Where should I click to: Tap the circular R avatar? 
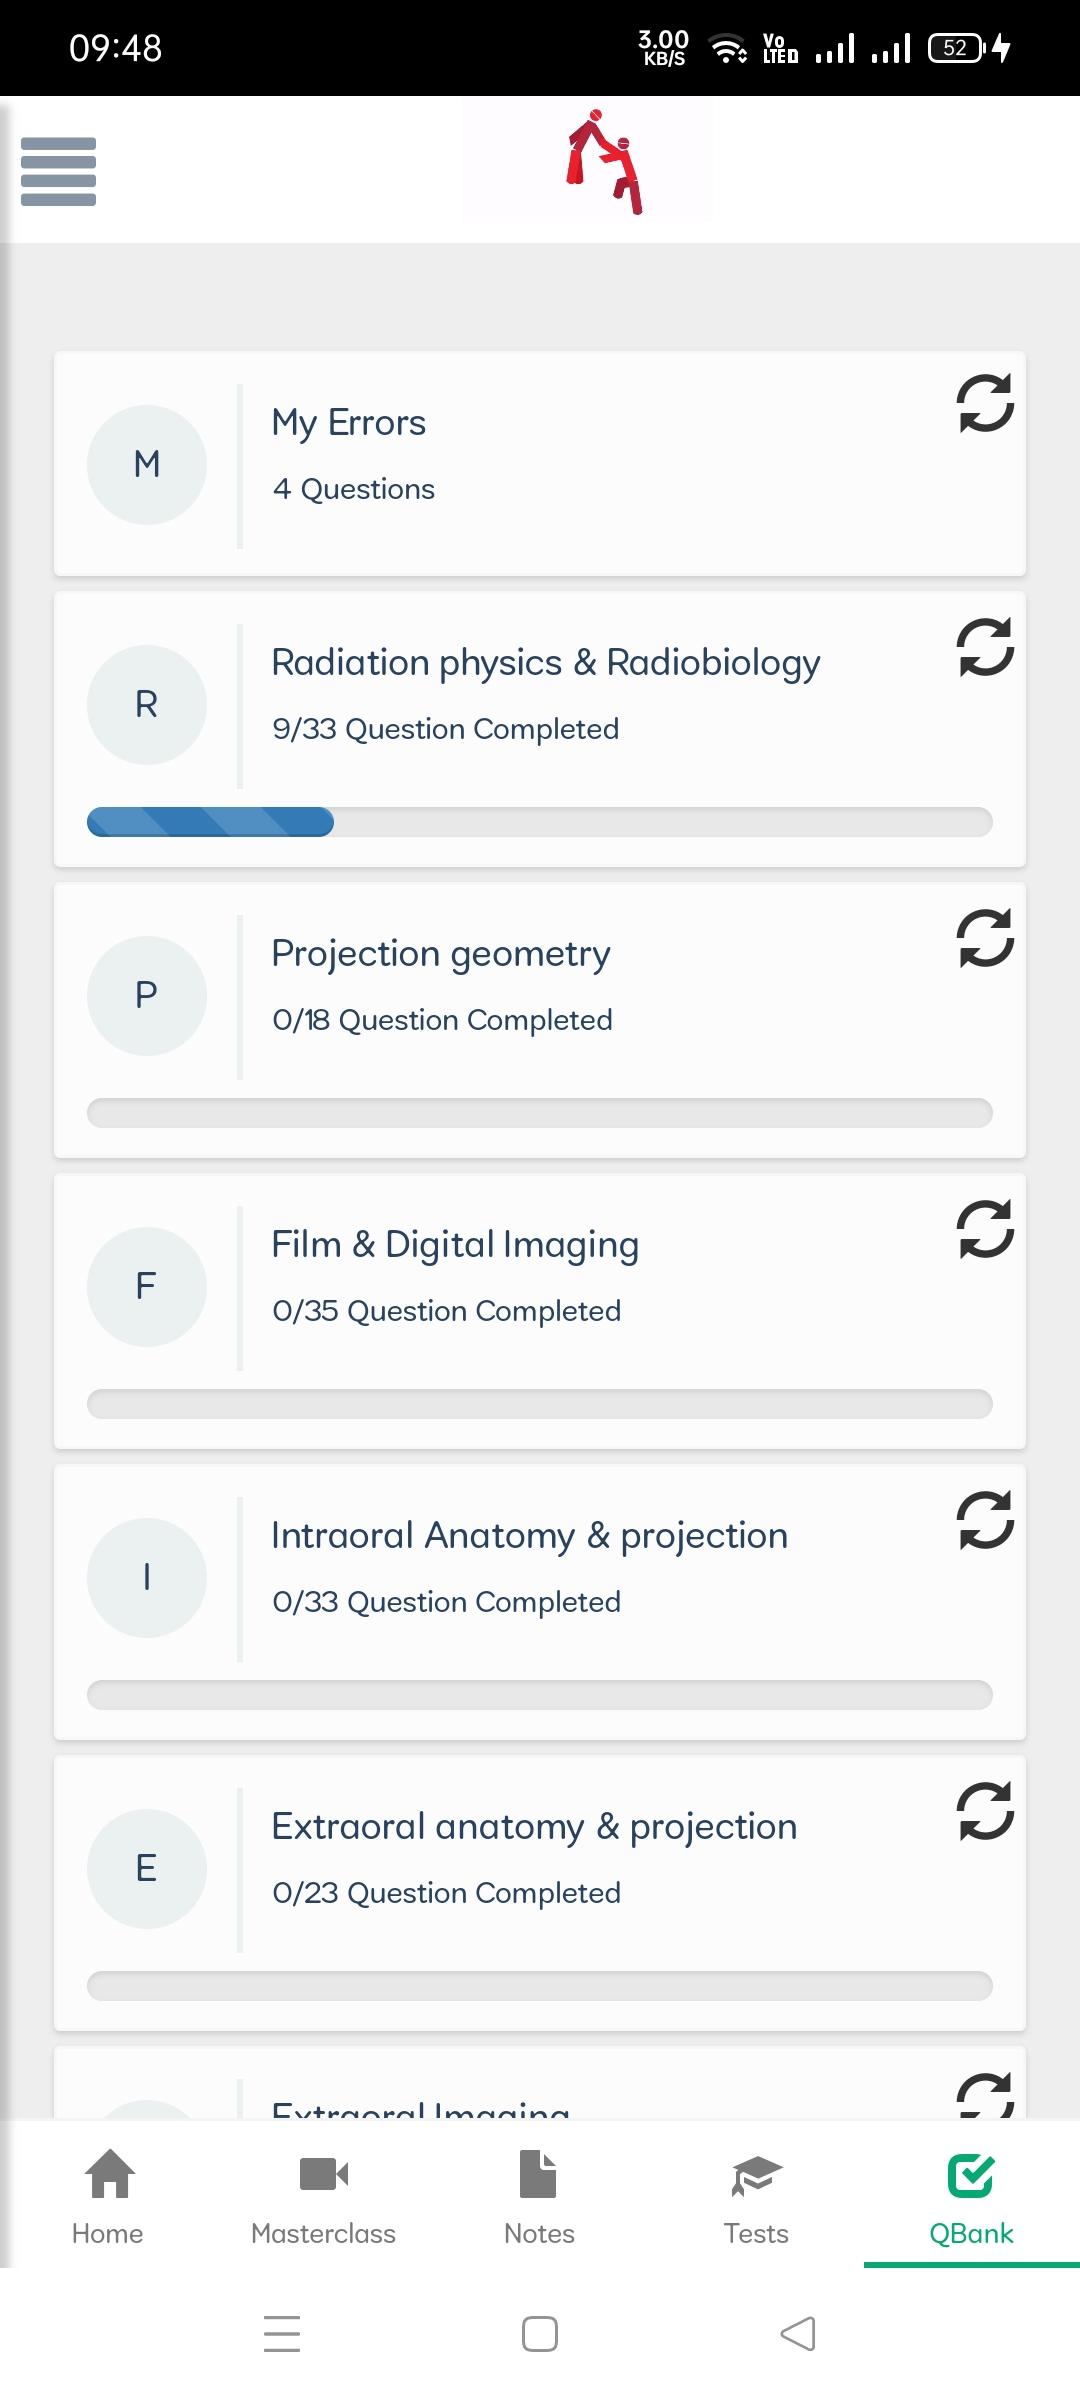click(147, 705)
